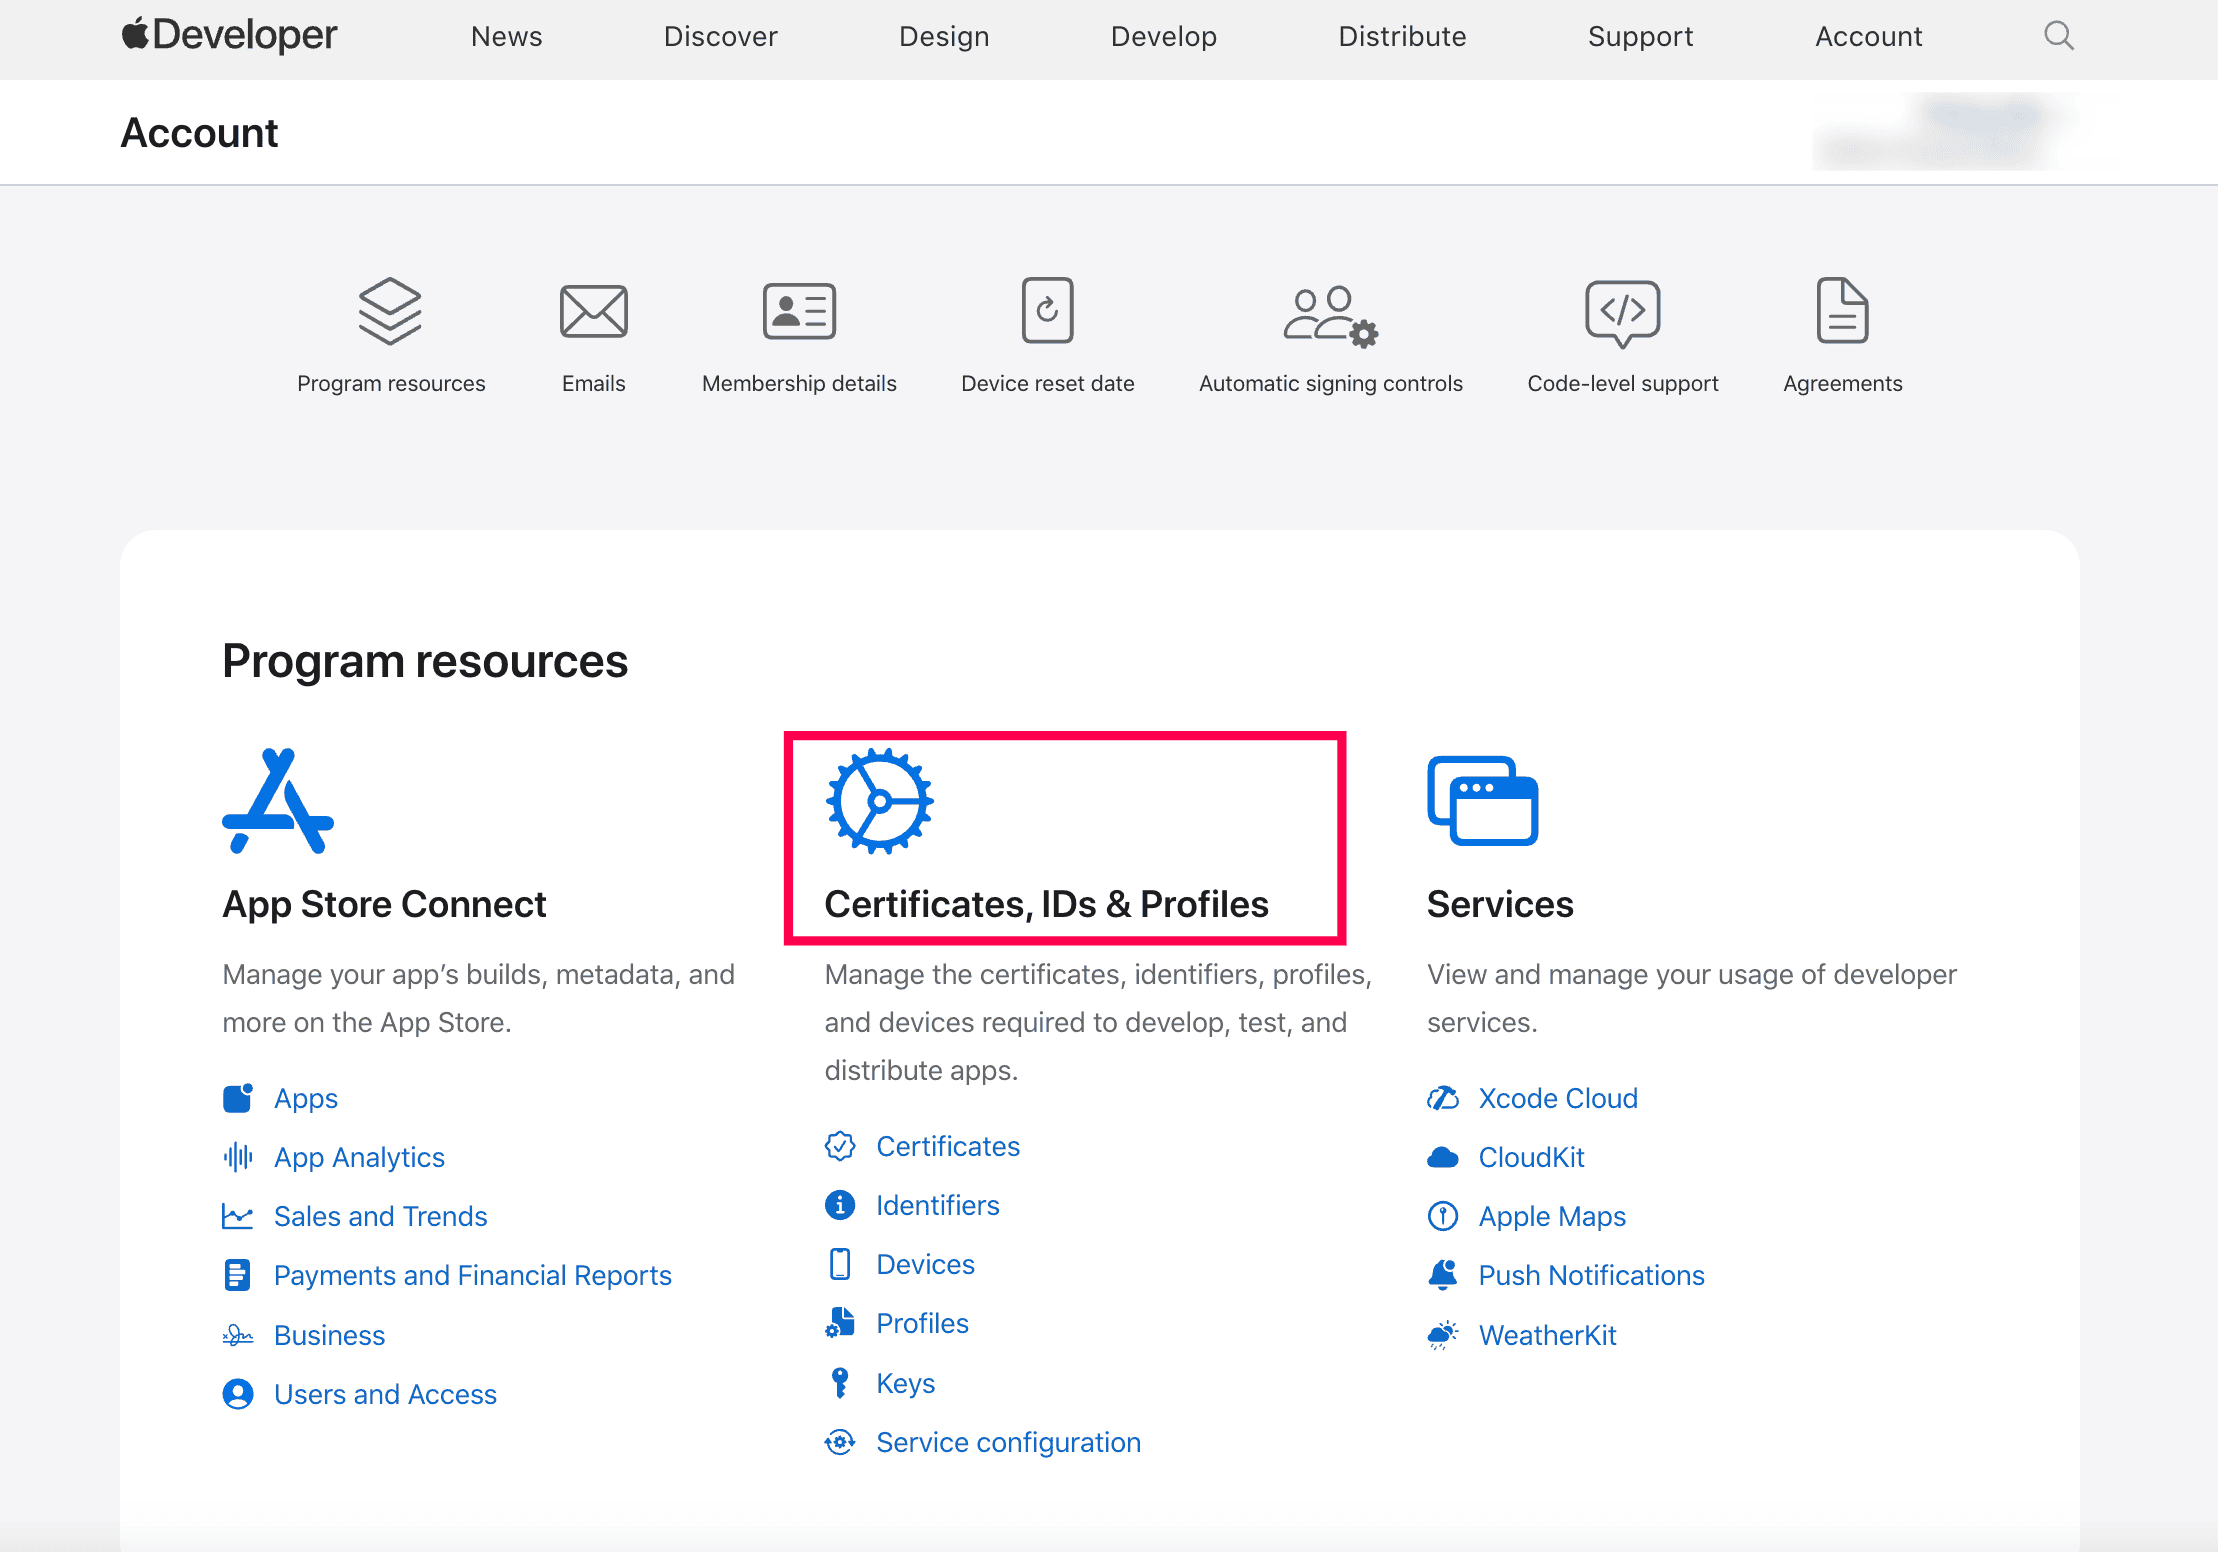2218x1552 pixels.
Task: Click Certificates, IDs & Profiles heading
Action: [1046, 904]
